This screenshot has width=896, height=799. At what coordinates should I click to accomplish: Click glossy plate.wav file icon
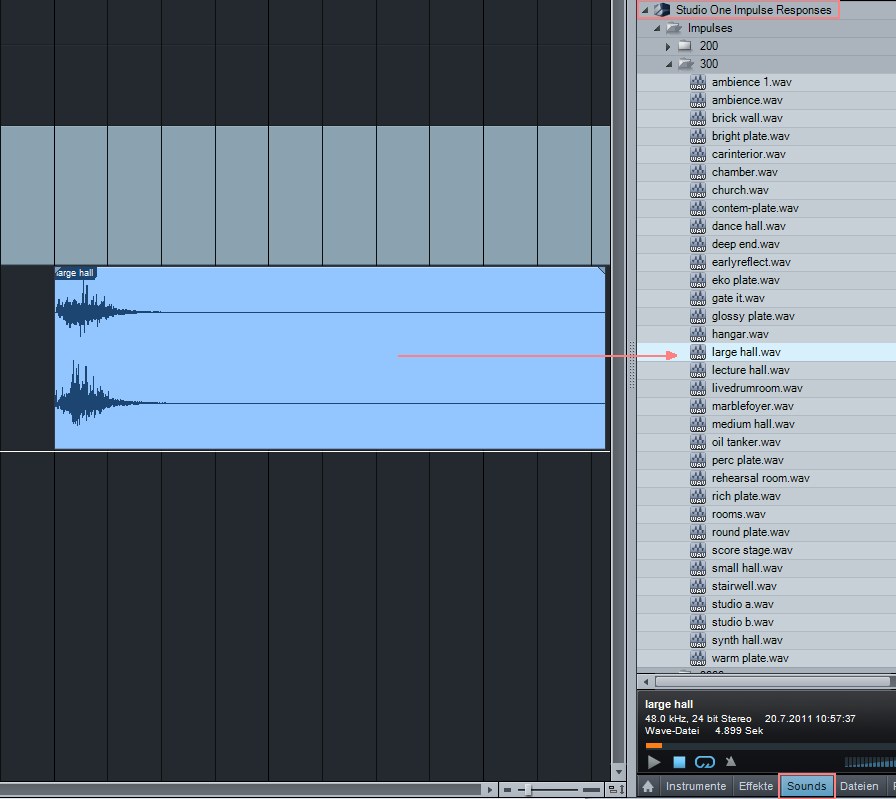698,316
